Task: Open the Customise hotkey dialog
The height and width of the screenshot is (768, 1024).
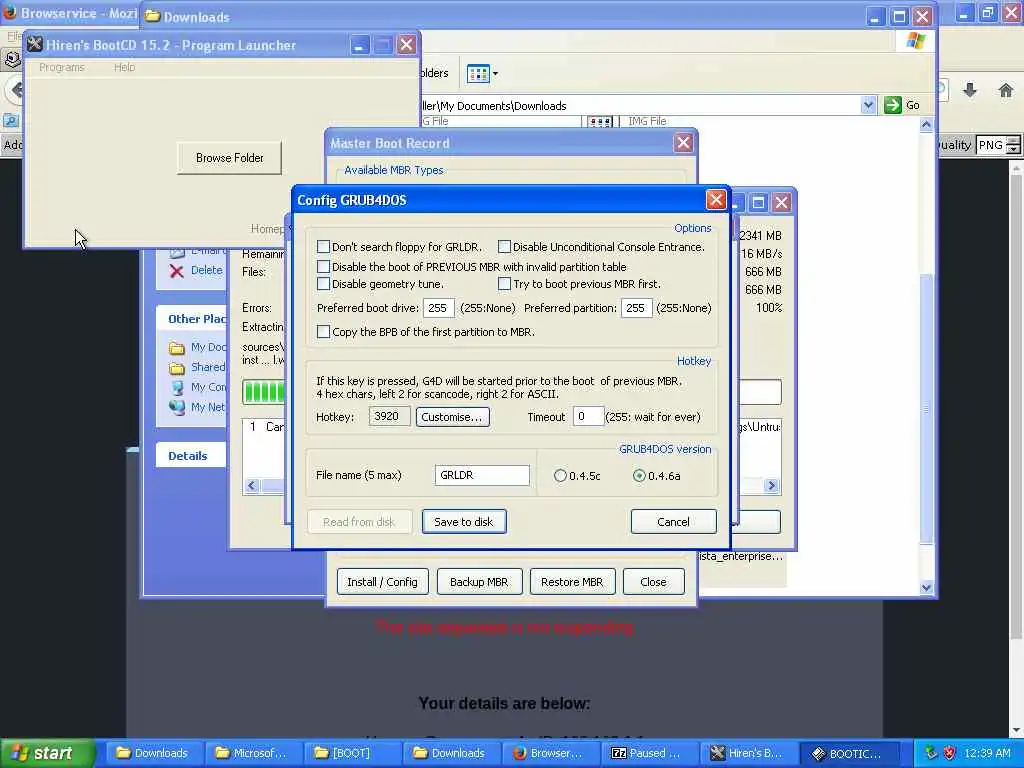Action: tap(452, 417)
